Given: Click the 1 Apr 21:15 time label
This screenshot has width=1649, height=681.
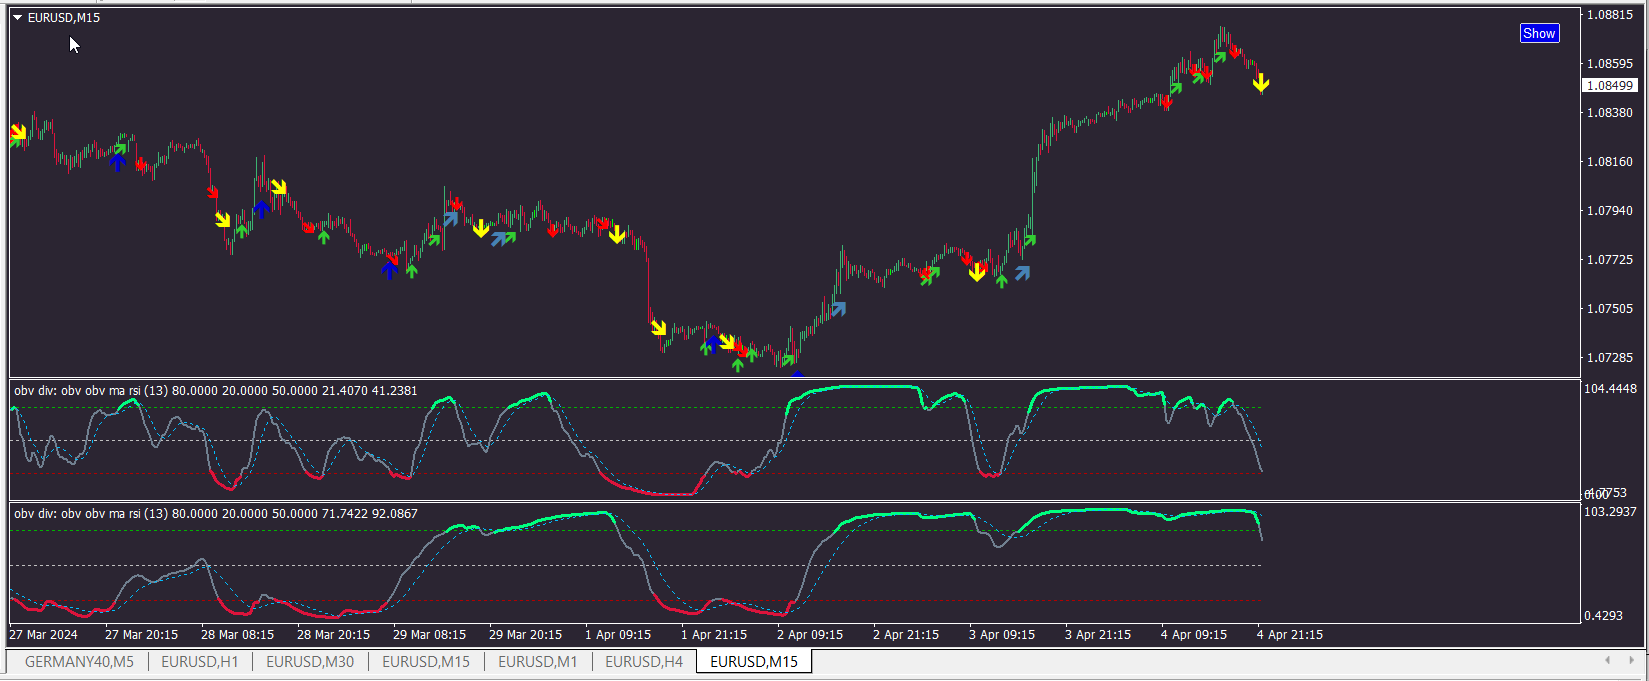Looking at the screenshot, I should 714,635.
